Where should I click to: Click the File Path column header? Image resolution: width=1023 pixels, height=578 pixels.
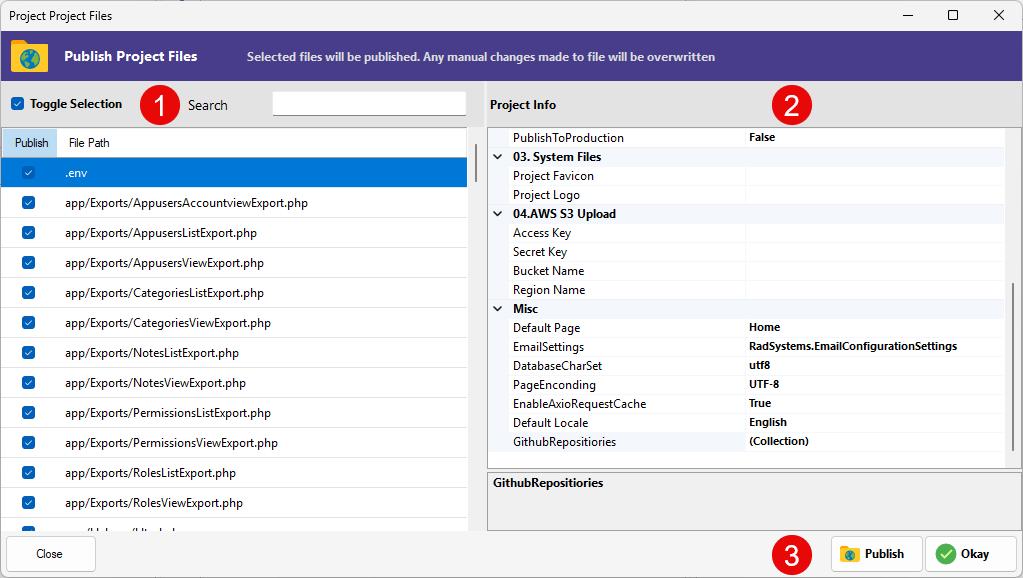pos(89,143)
